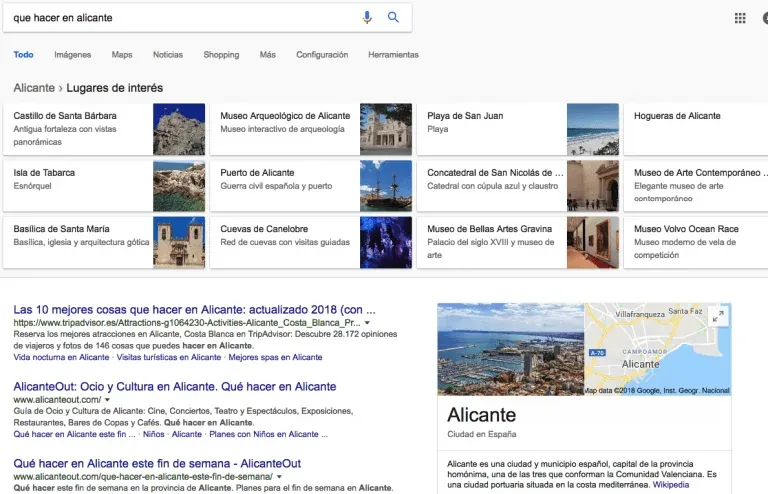The width and height of the screenshot is (768, 494).
Task: Open 'Qué hacer en Alicante este fin de semana' result
Action: pos(157,463)
